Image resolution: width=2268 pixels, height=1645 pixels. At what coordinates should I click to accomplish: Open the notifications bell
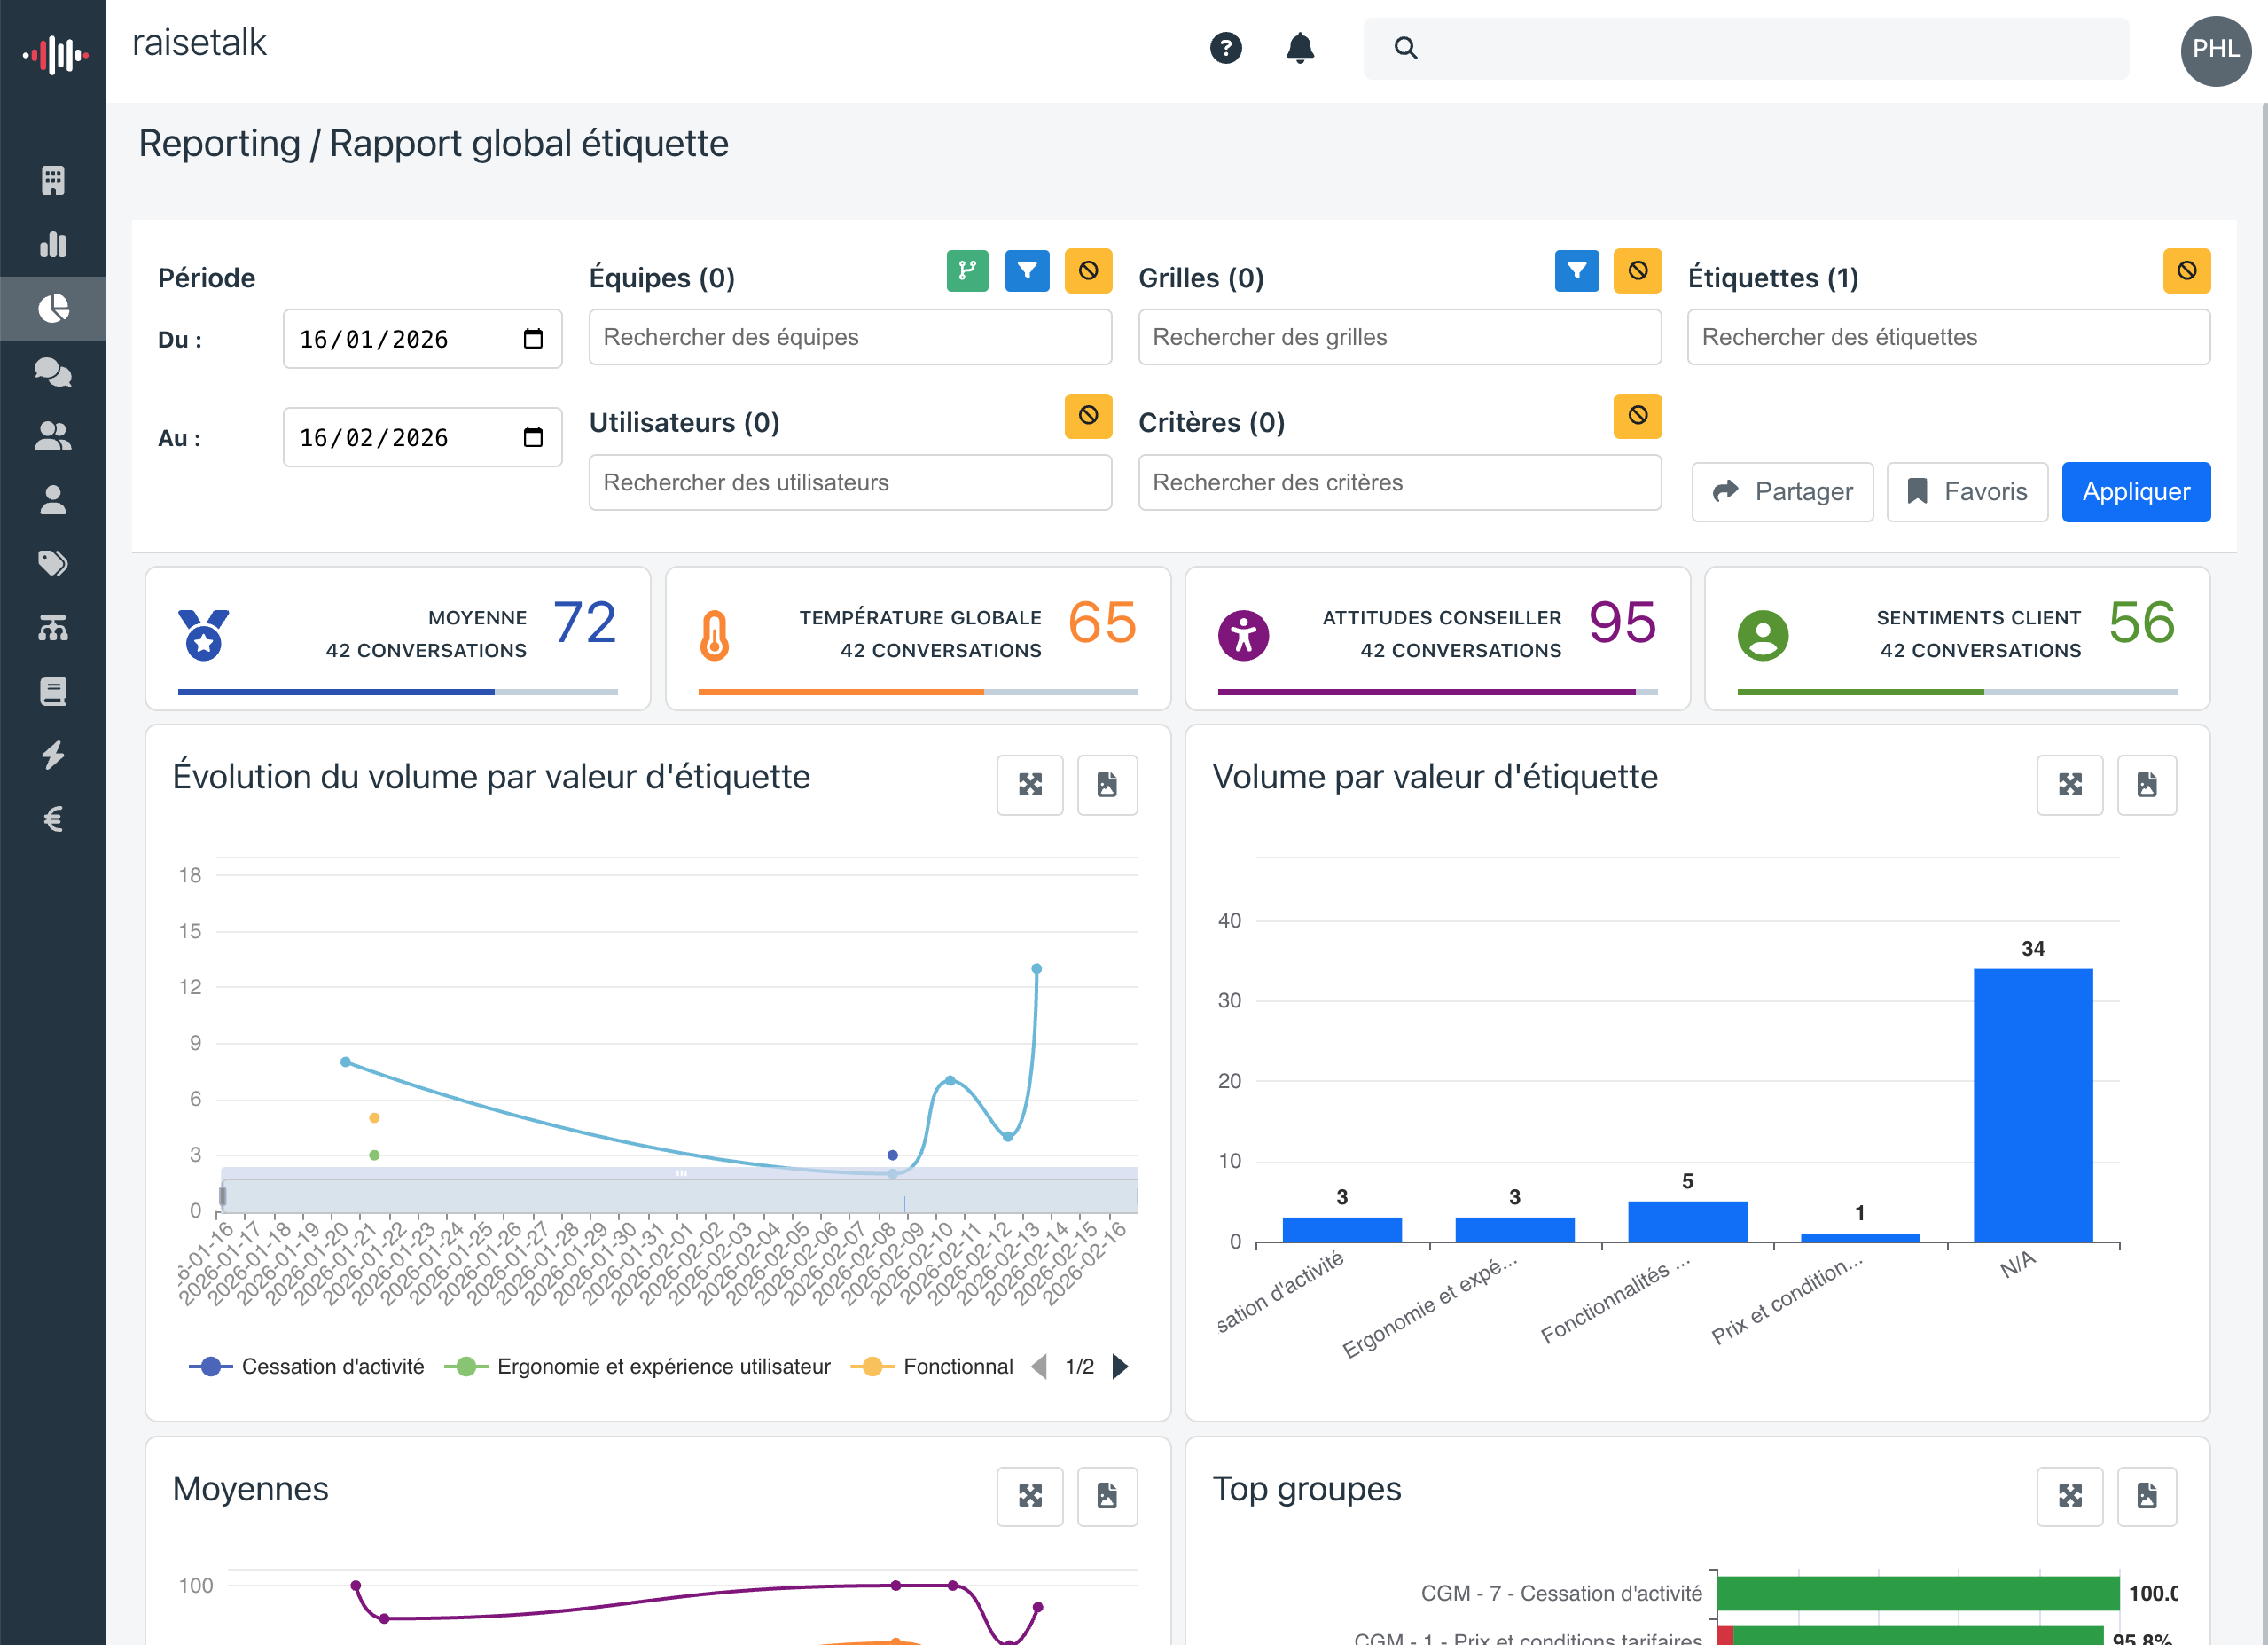pos(1299,47)
